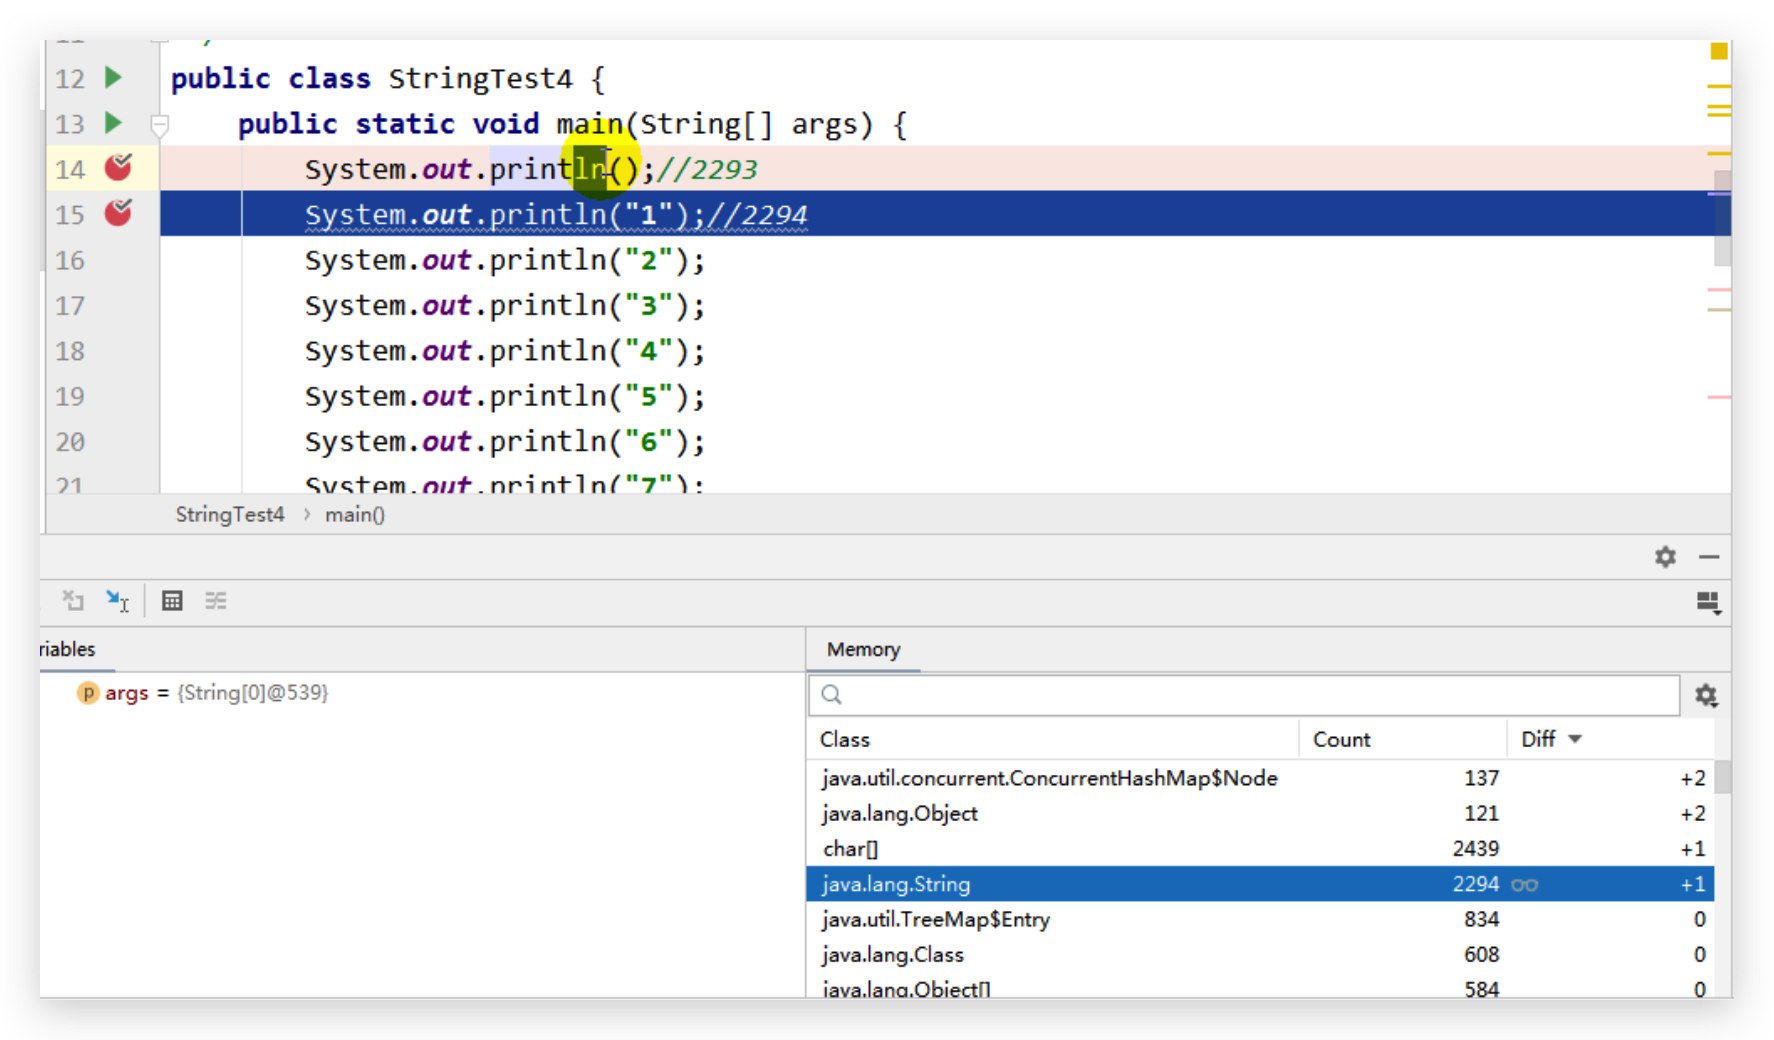Select the Variables tab

click(x=68, y=650)
